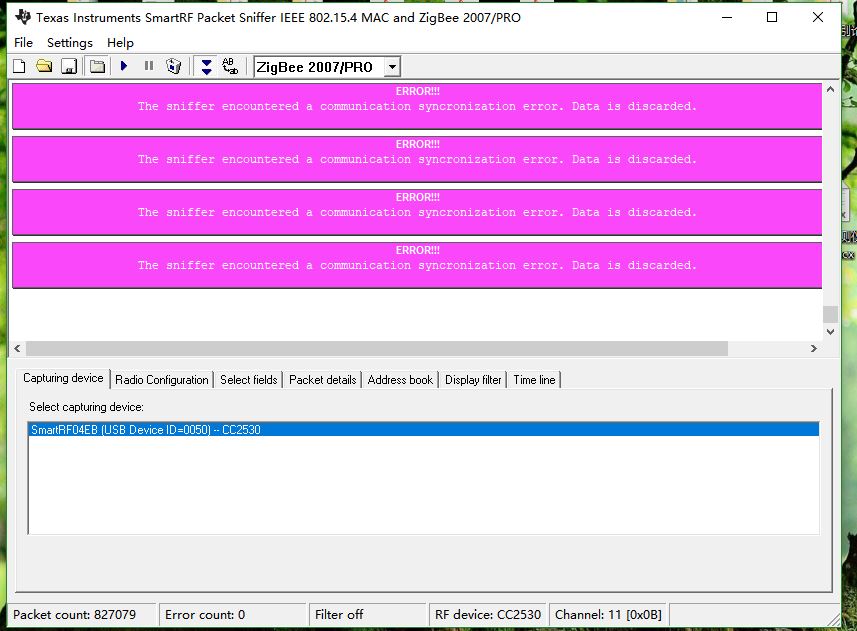Click the AB/ab small font toggle icon

(x=230, y=67)
